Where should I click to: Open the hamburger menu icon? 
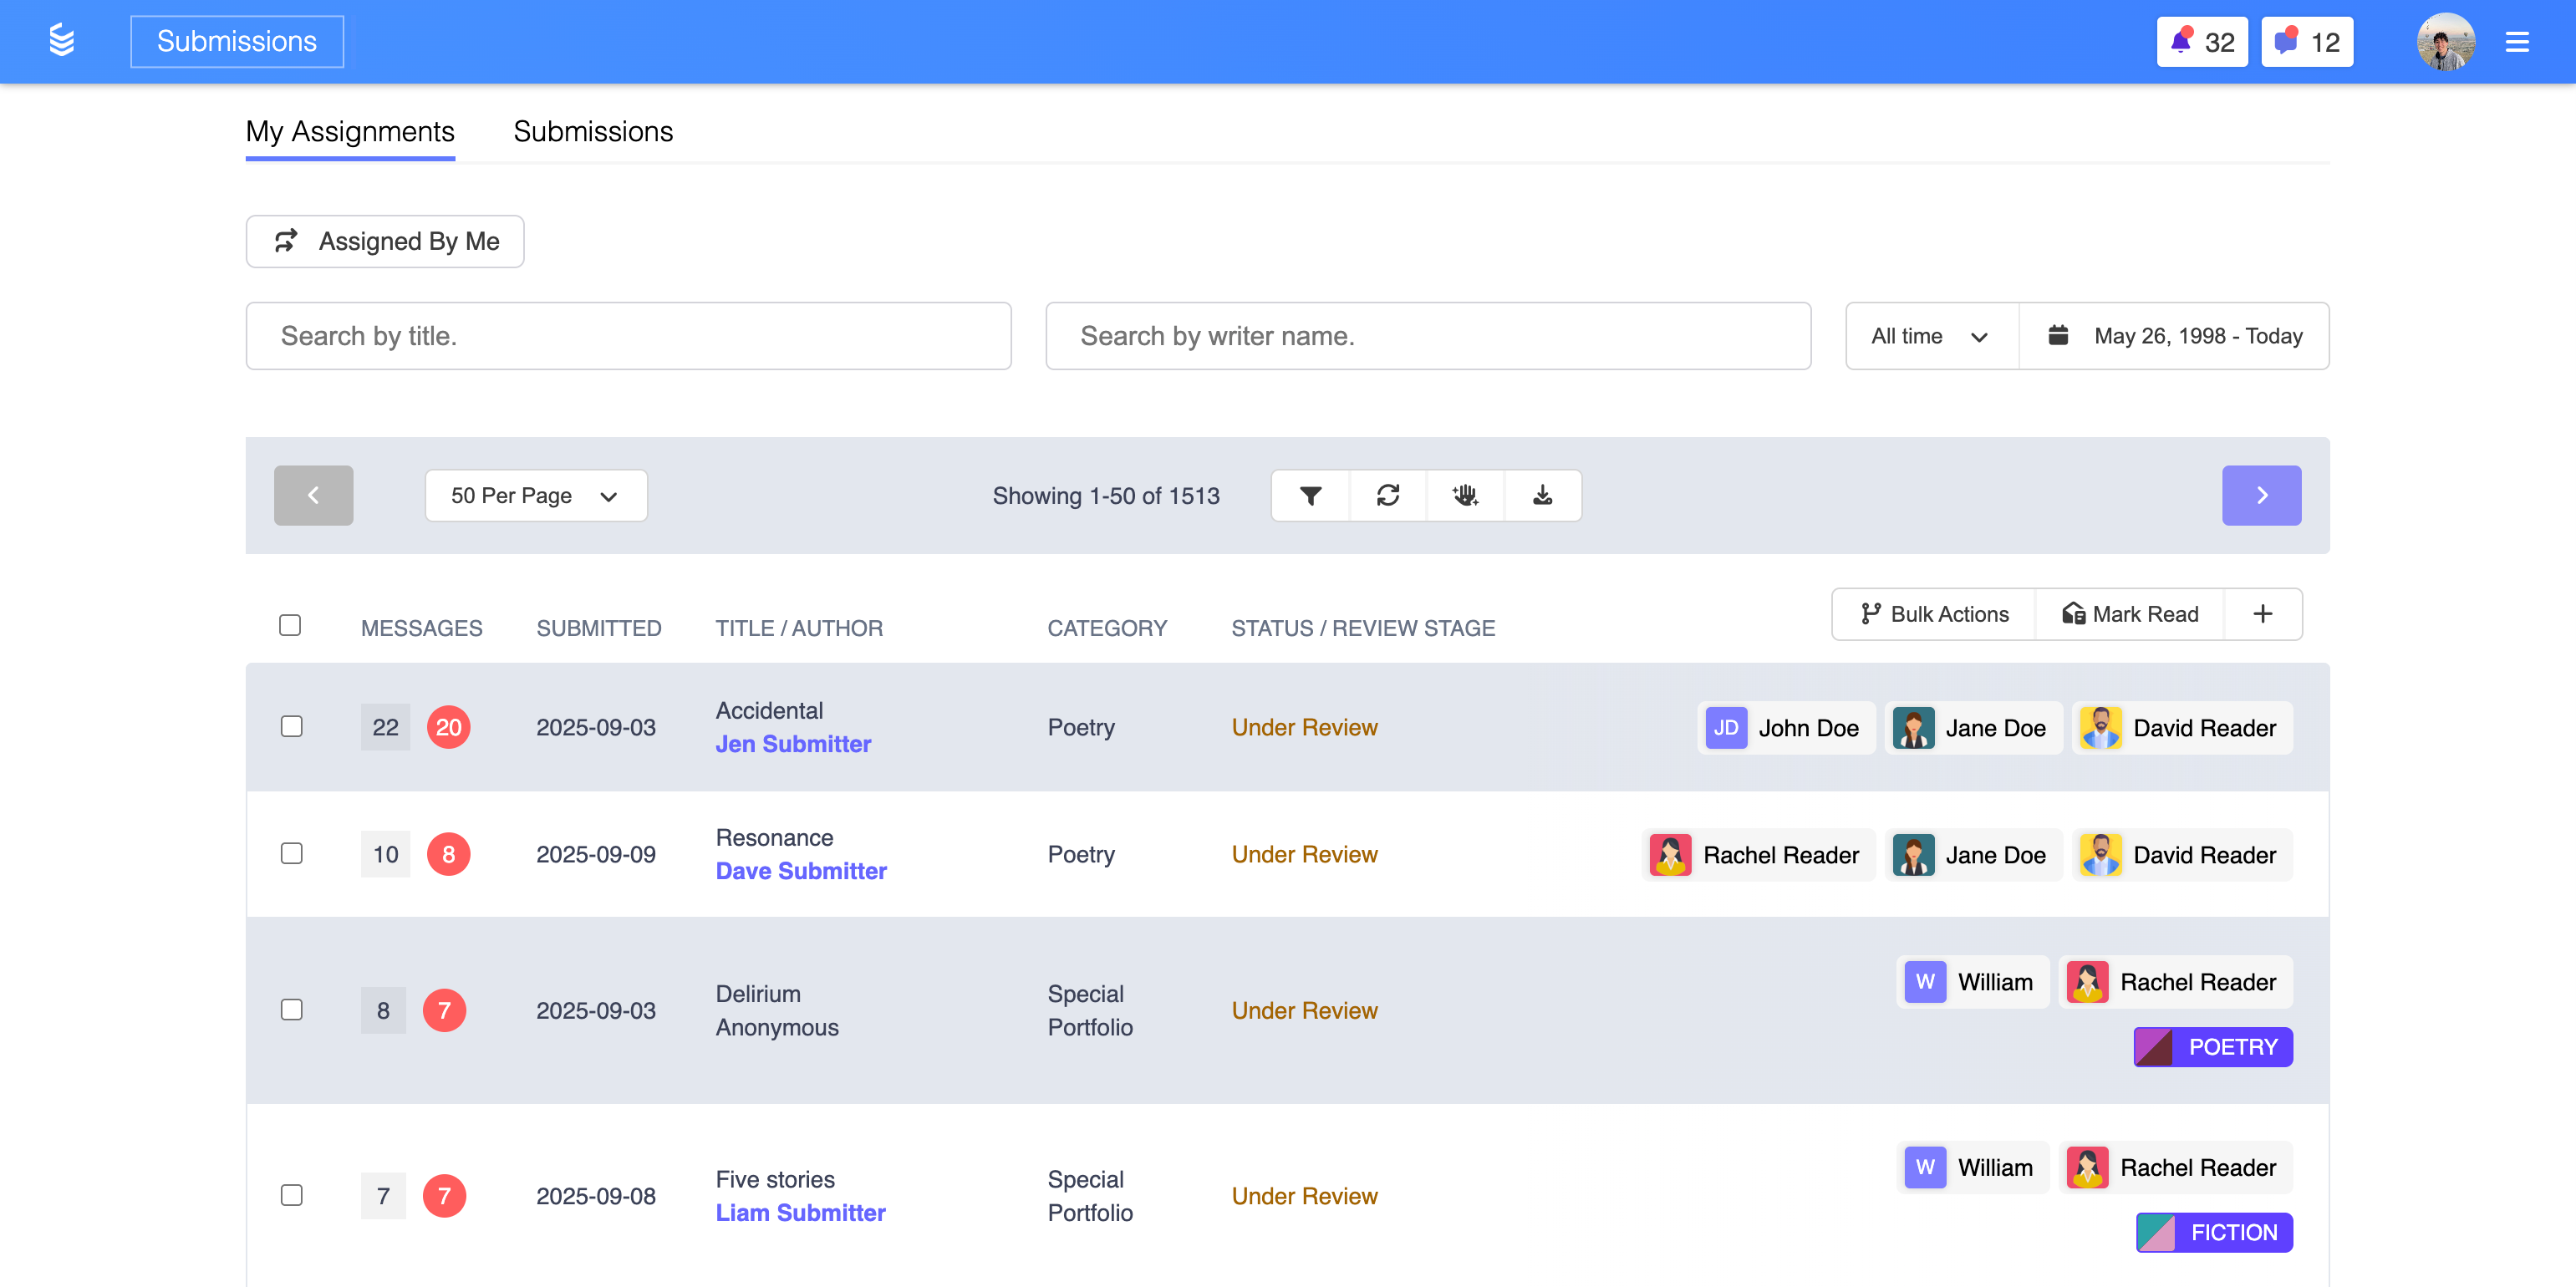2516,42
